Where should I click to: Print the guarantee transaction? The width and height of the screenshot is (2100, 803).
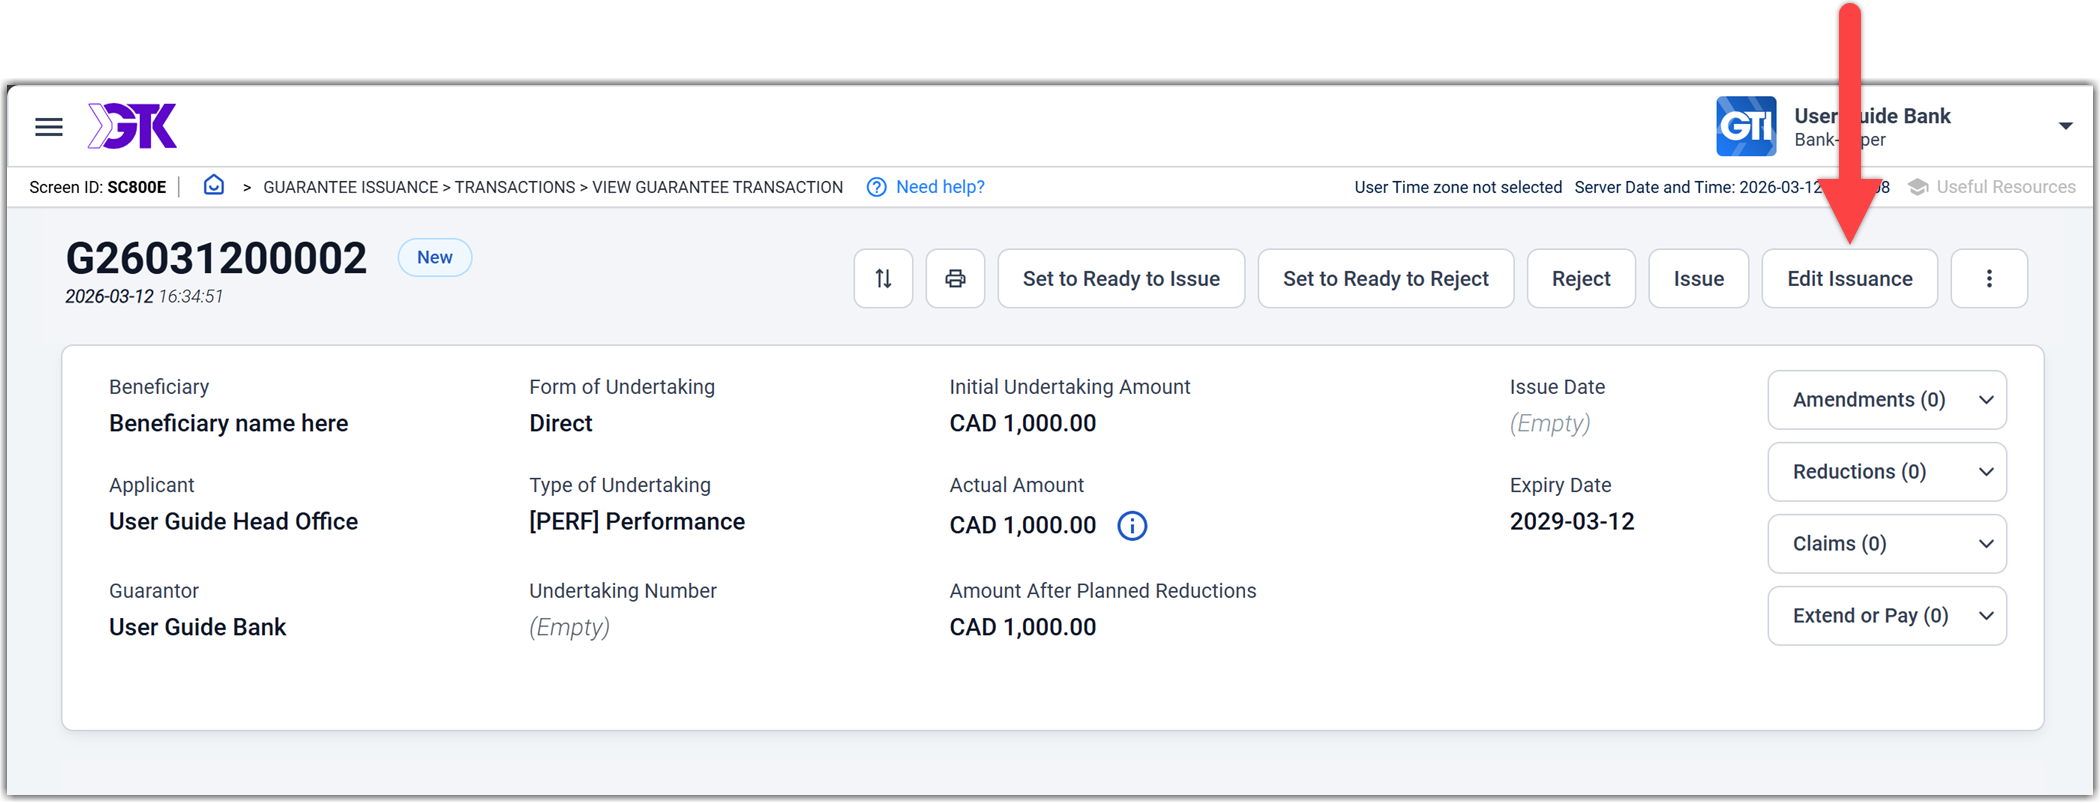tap(956, 279)
